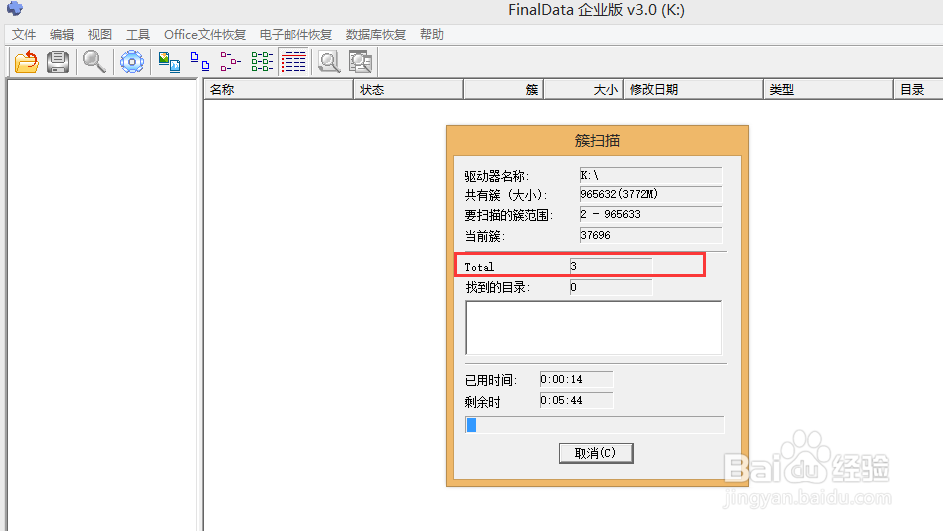
Task: Open the 帮助 menu
Action: tap(432, 35)
